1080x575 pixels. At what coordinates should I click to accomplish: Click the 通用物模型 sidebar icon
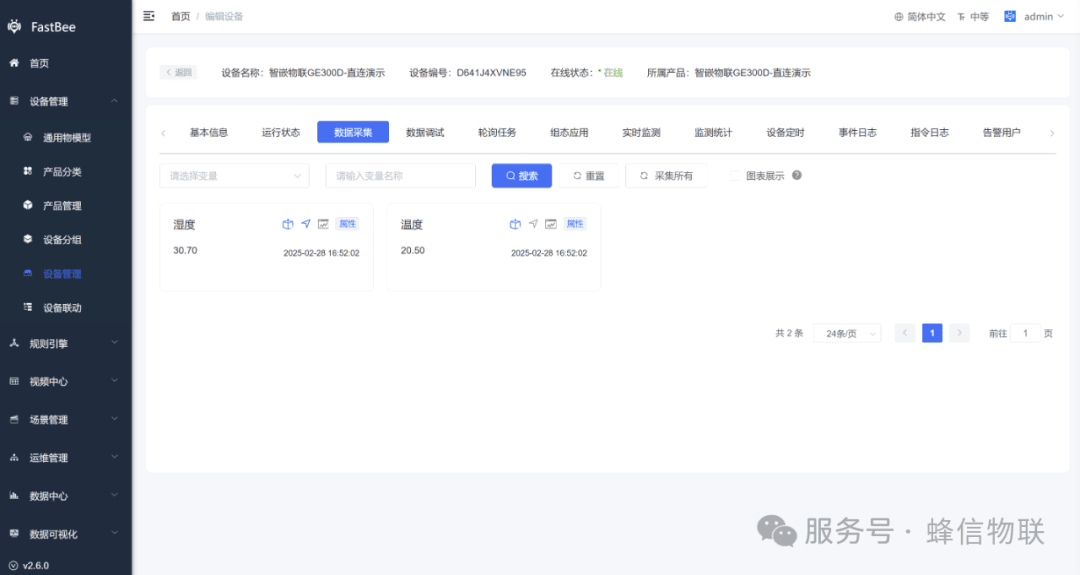[28, 137]
